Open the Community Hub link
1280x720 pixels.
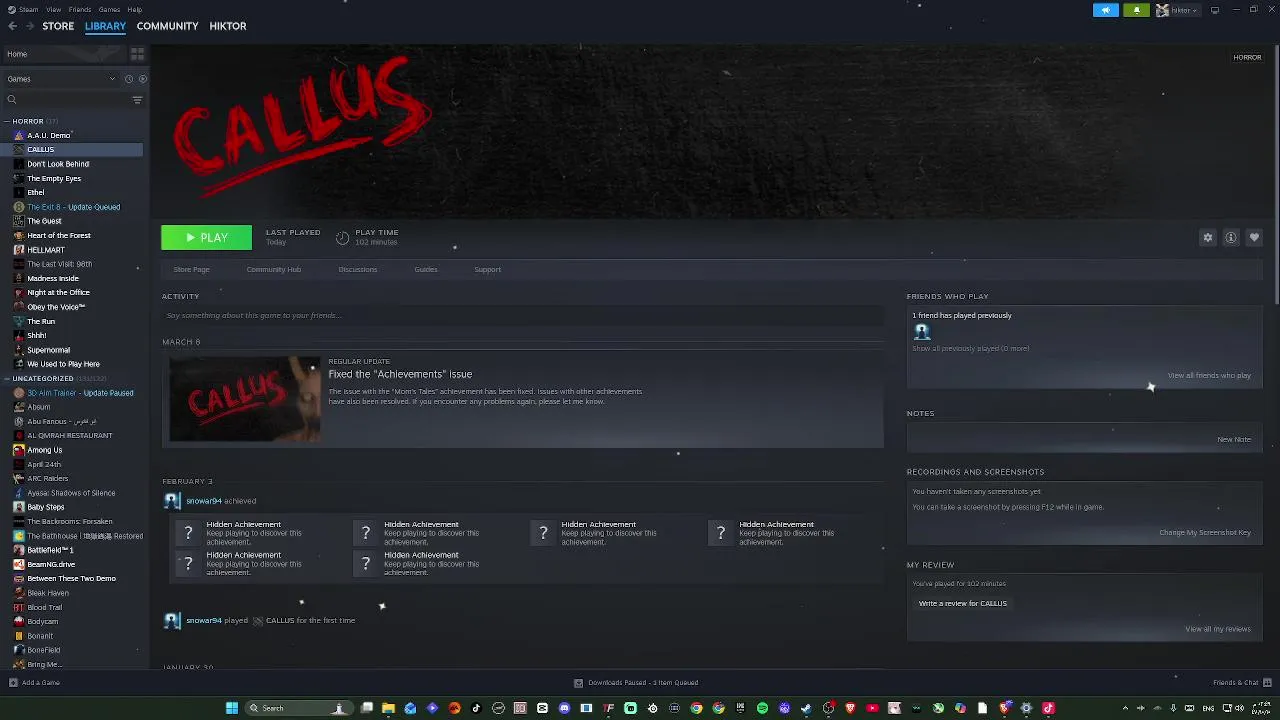[273, 270]
